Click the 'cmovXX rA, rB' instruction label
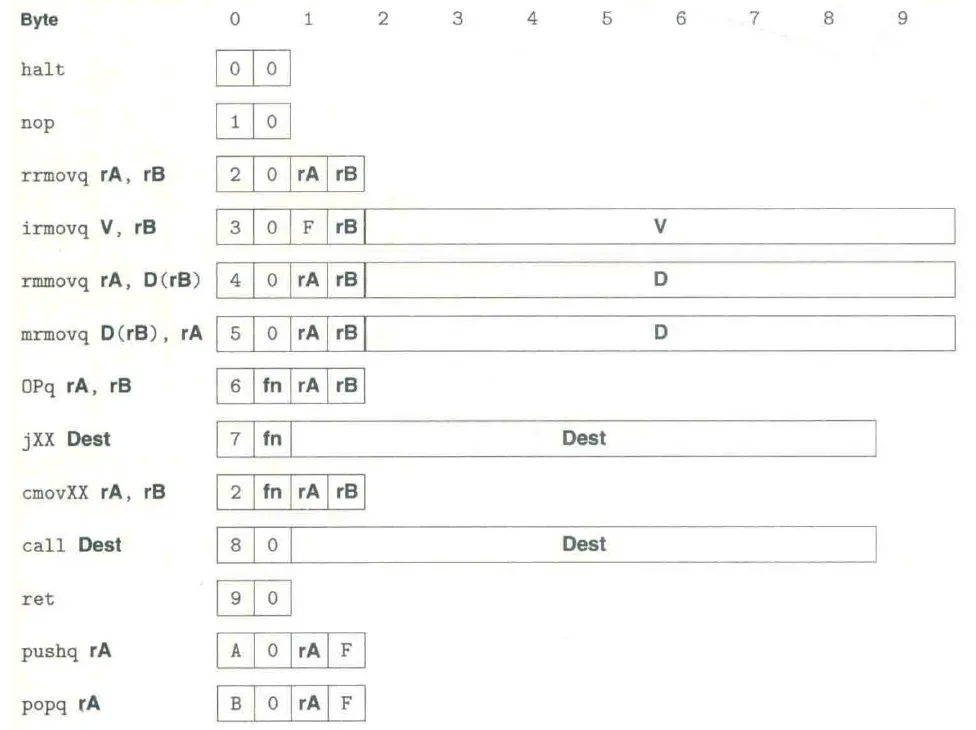 point(94,493)
